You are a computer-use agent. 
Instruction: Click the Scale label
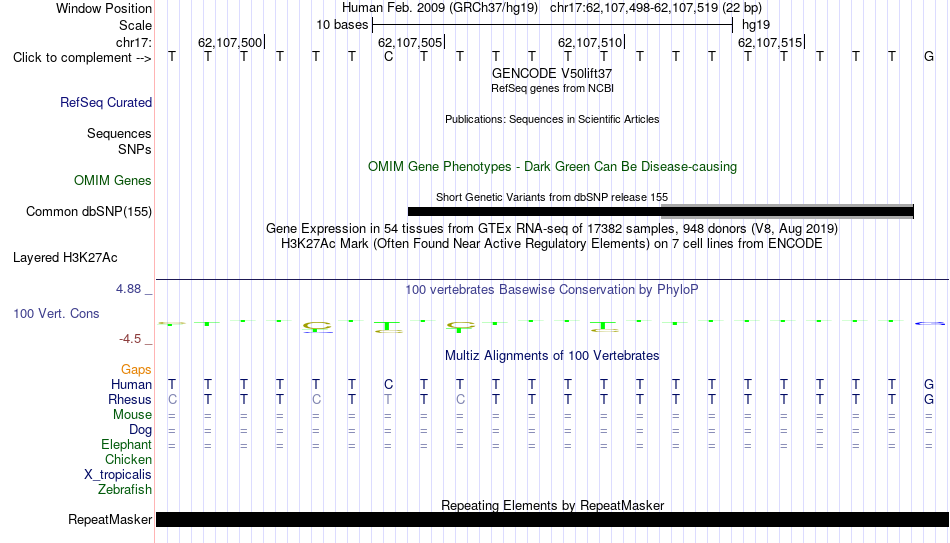click(135, 25)
